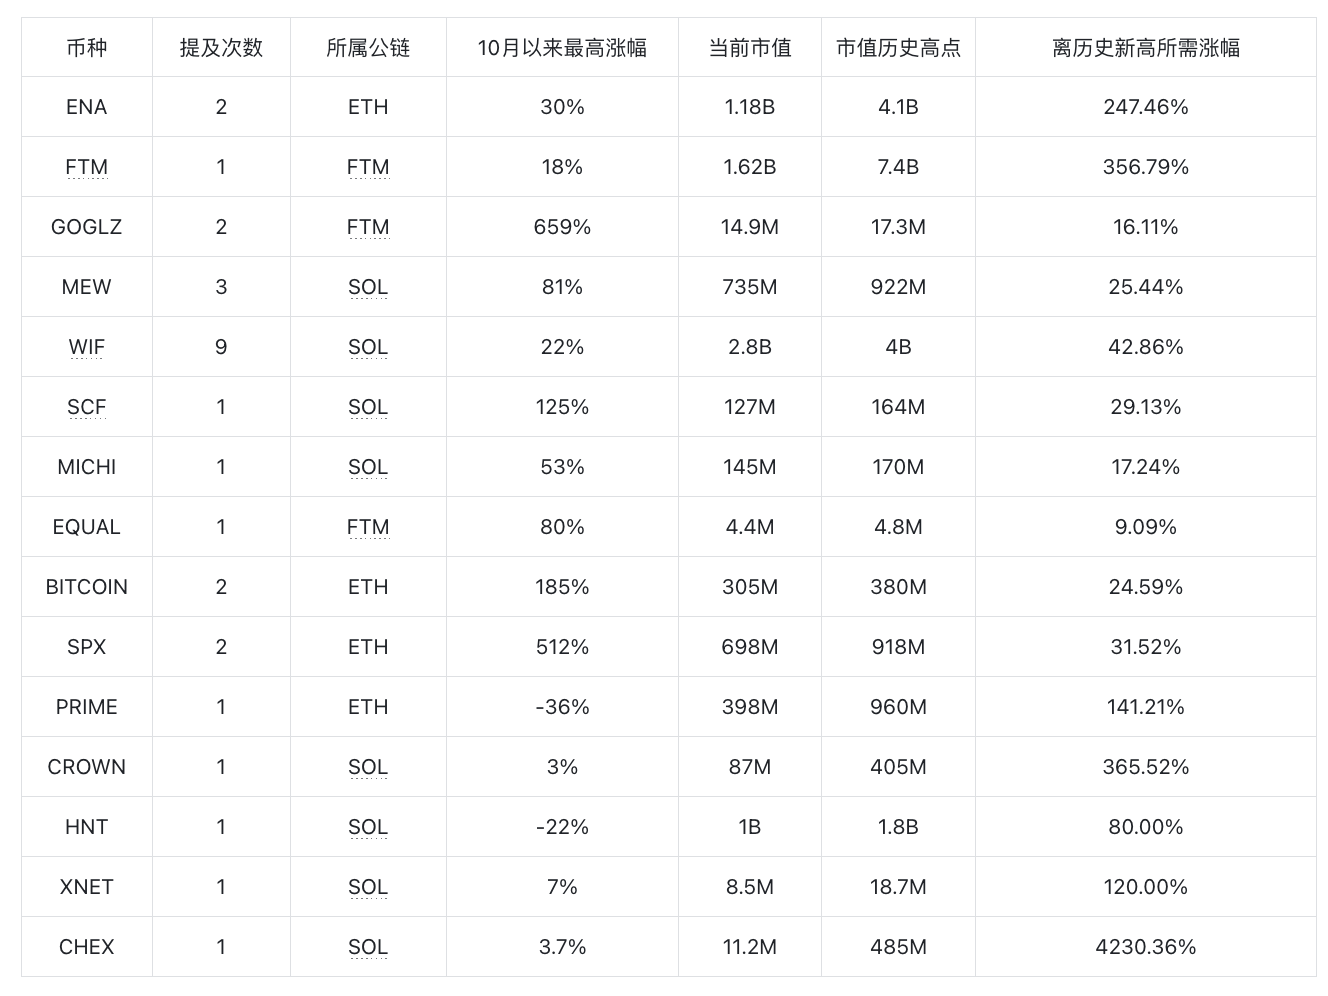This screenshot has width=1328, height=996.
Task: Open the FTM chain link in GOGLZ row
Action: 368,227
